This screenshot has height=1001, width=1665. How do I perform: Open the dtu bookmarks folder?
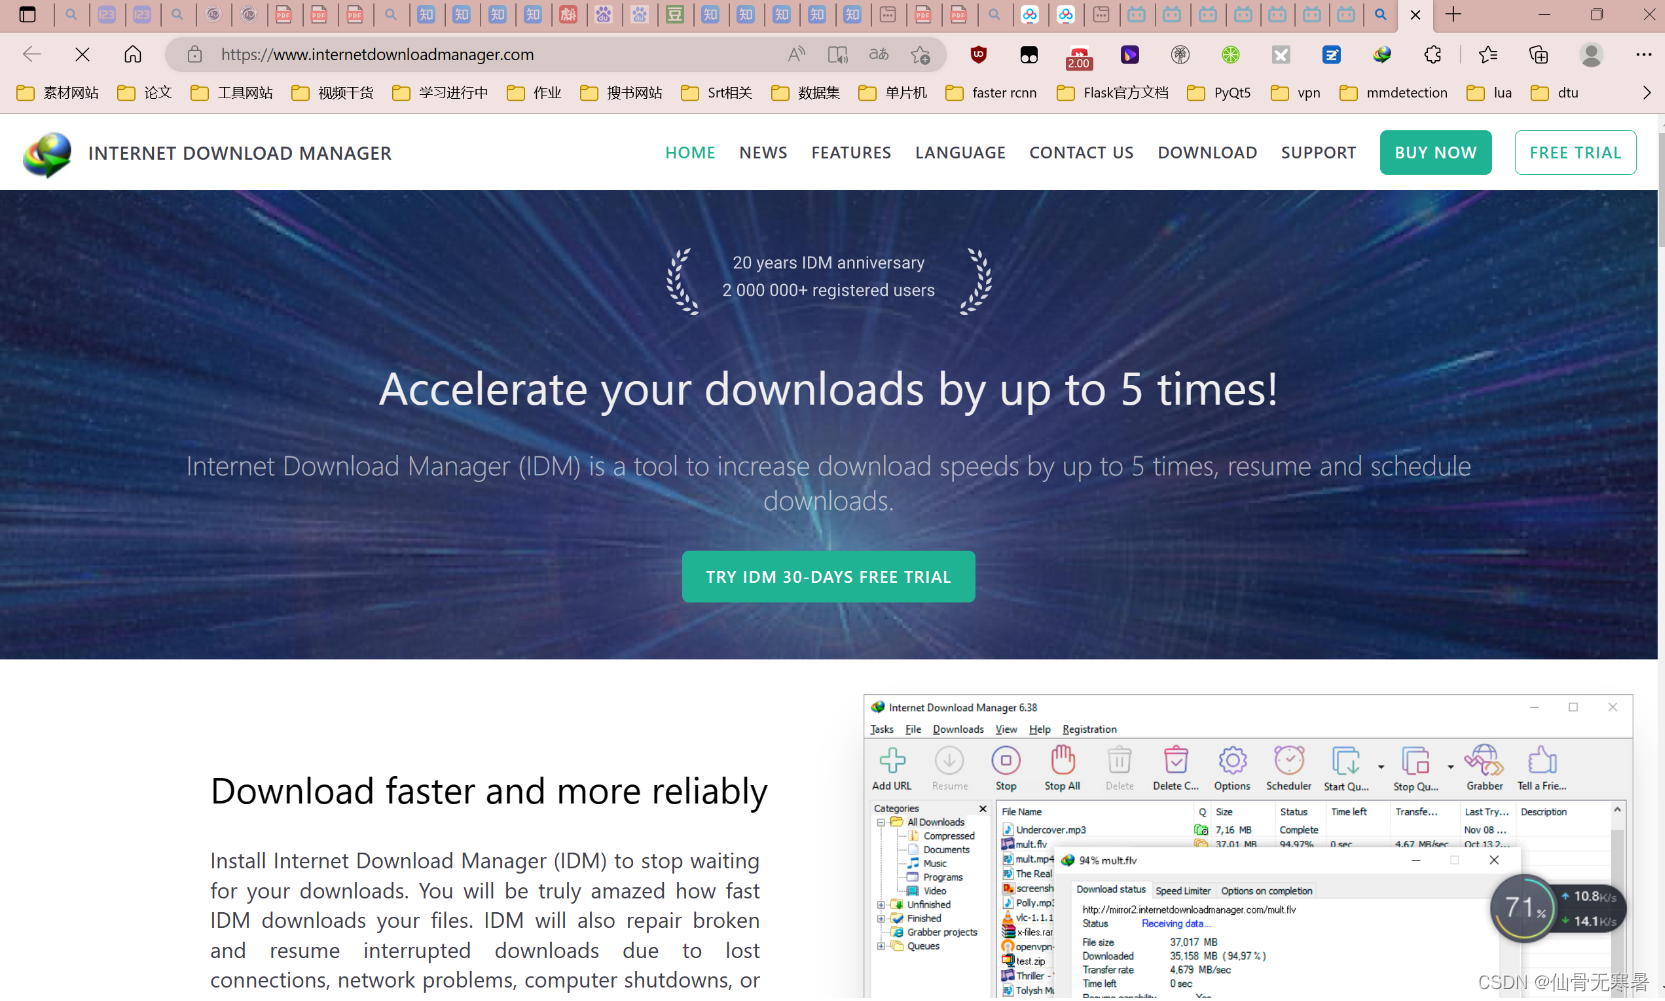tap(1555, 92)
